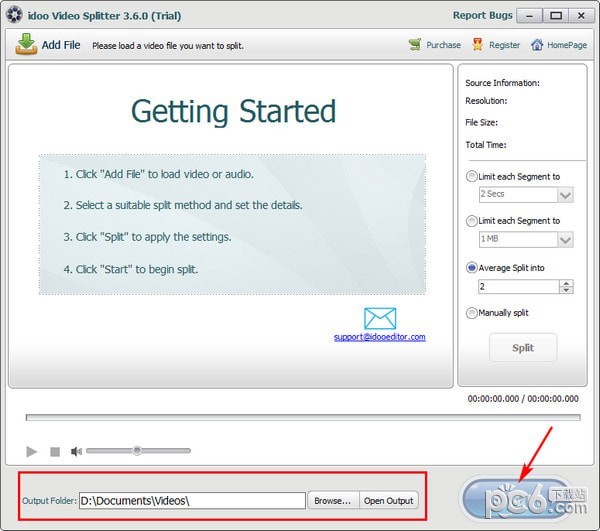Image resolution: width=600 pixels, height=531 pixels.
Task: Increase the Average Split count with up arrow
Action: (x=566, y=283)
